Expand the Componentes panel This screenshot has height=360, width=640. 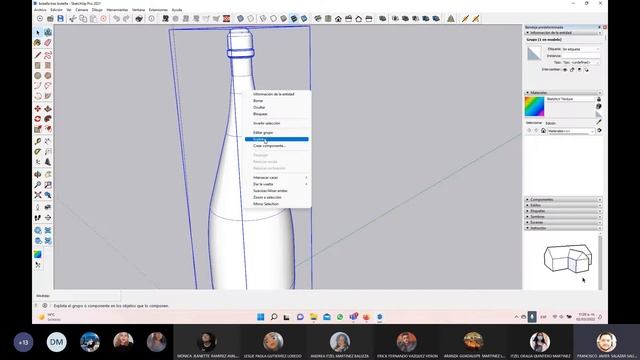tap(563, 200)
